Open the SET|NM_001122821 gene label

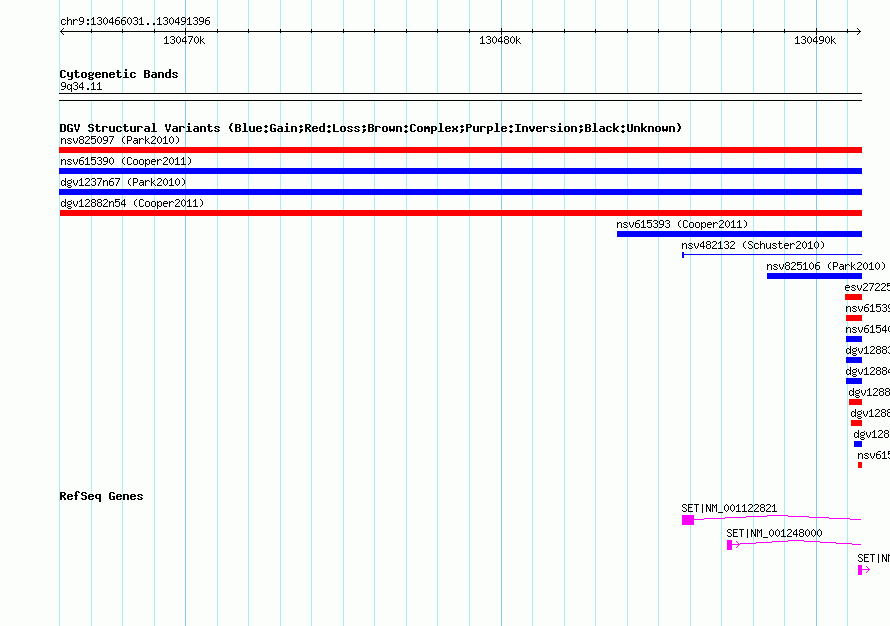[x=729, y=508]
